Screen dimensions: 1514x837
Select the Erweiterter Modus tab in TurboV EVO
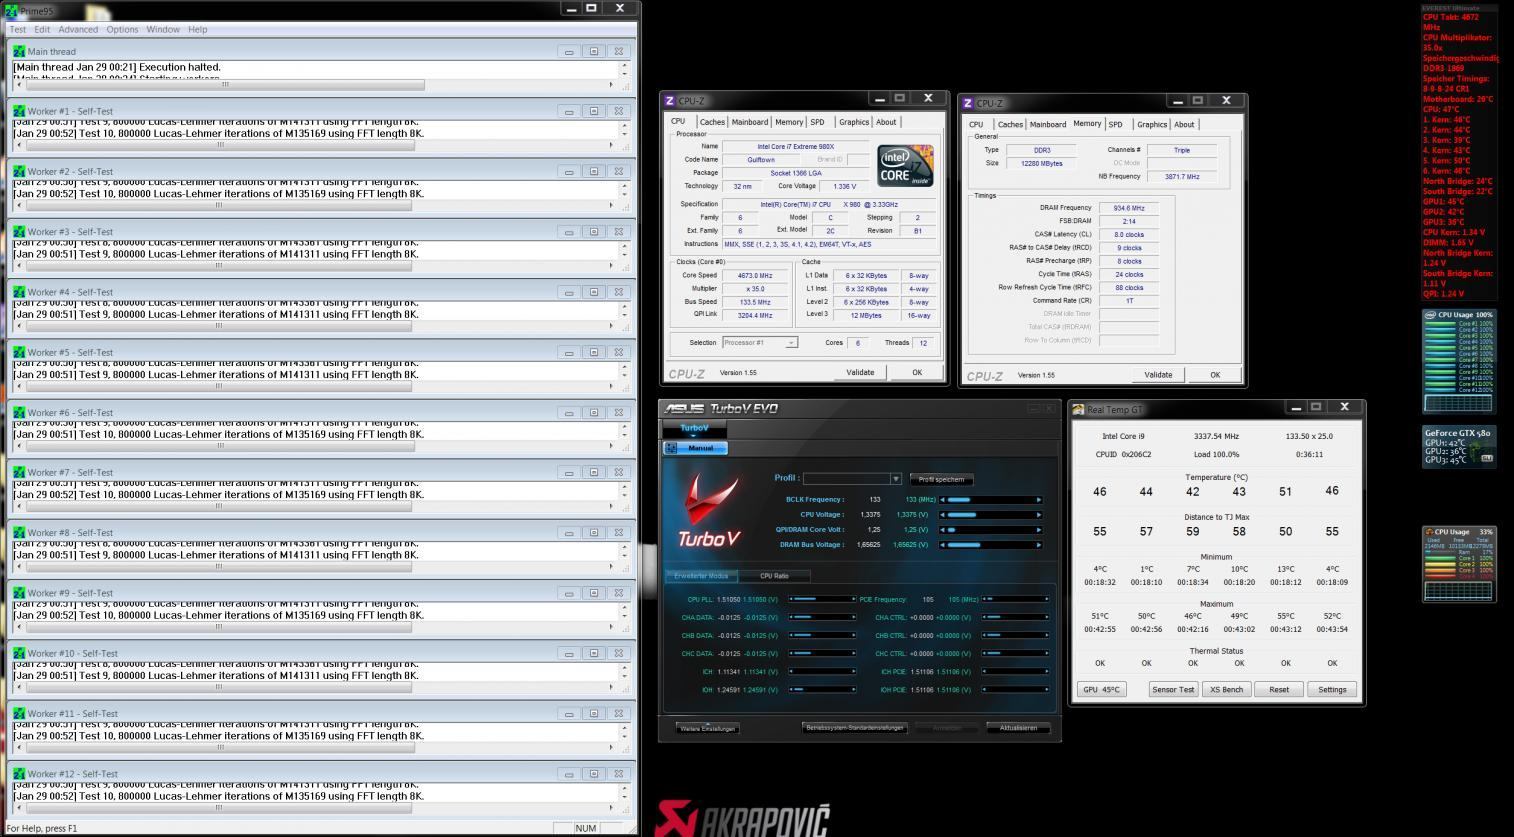pyautogui.click(x=701, y=576)
